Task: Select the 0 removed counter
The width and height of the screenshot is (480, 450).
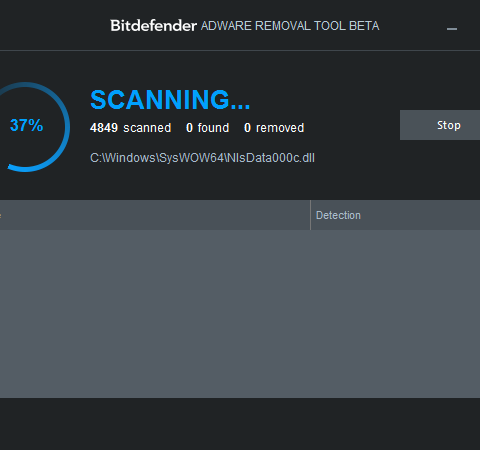Action: pyautogui.click(x=274, y=128)
